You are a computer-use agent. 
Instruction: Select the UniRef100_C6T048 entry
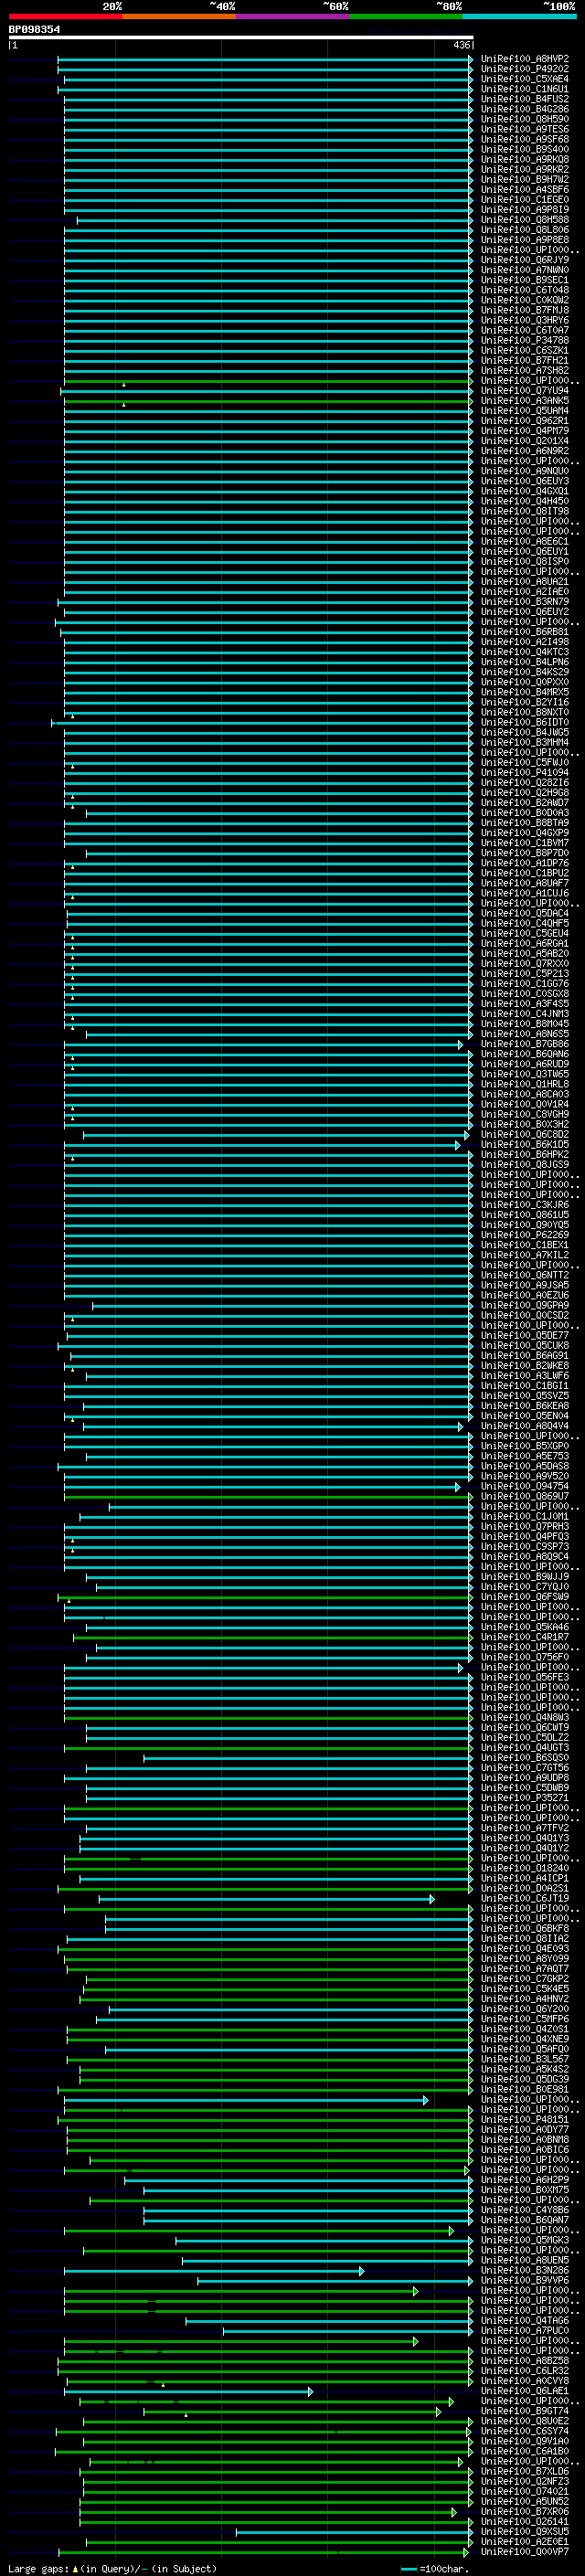coord(524,290)
